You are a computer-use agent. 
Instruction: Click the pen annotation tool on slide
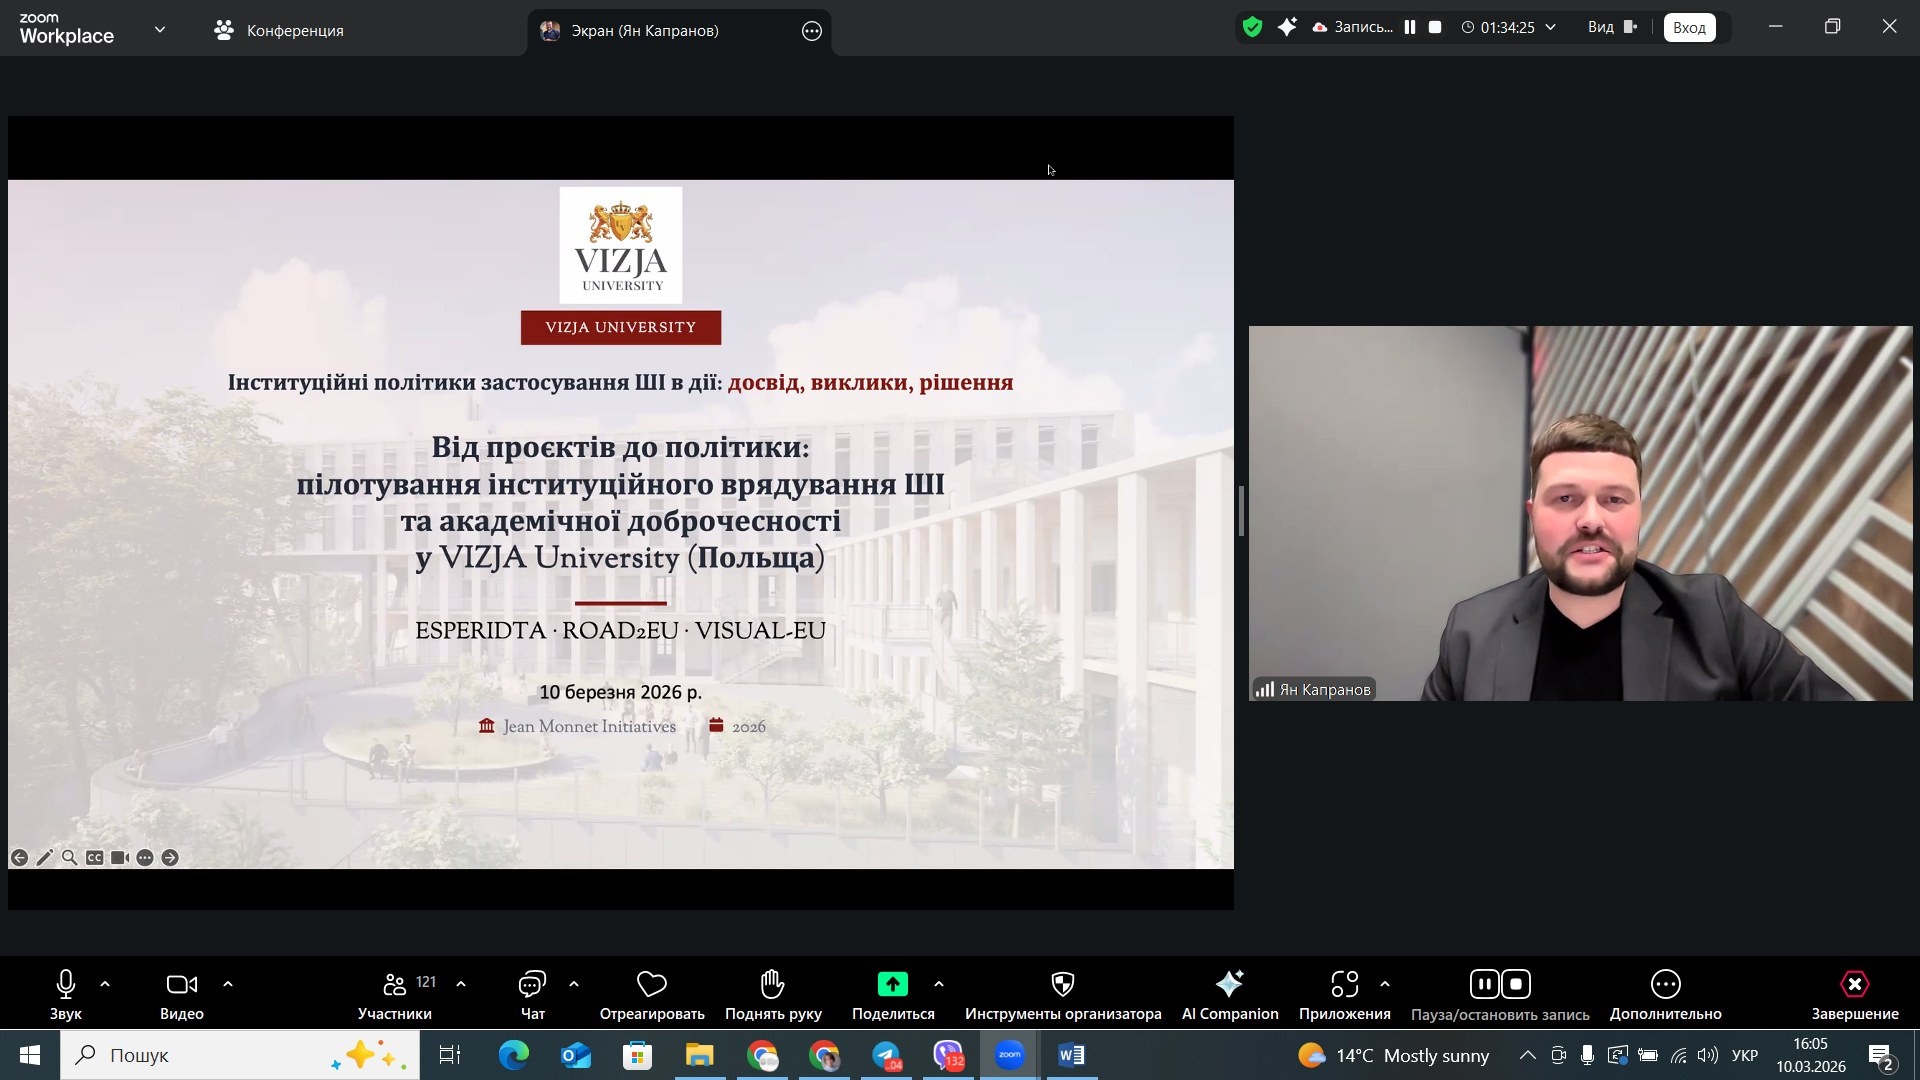click(45, 858)
